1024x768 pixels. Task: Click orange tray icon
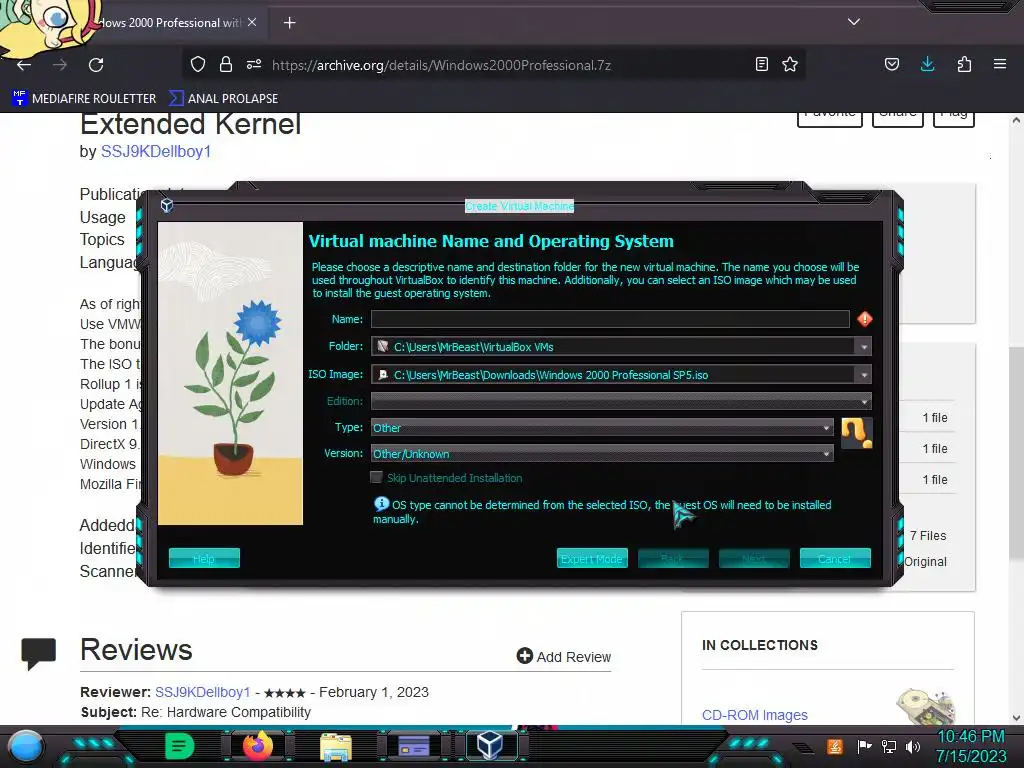pyautogui.click(x=834, y=746)
